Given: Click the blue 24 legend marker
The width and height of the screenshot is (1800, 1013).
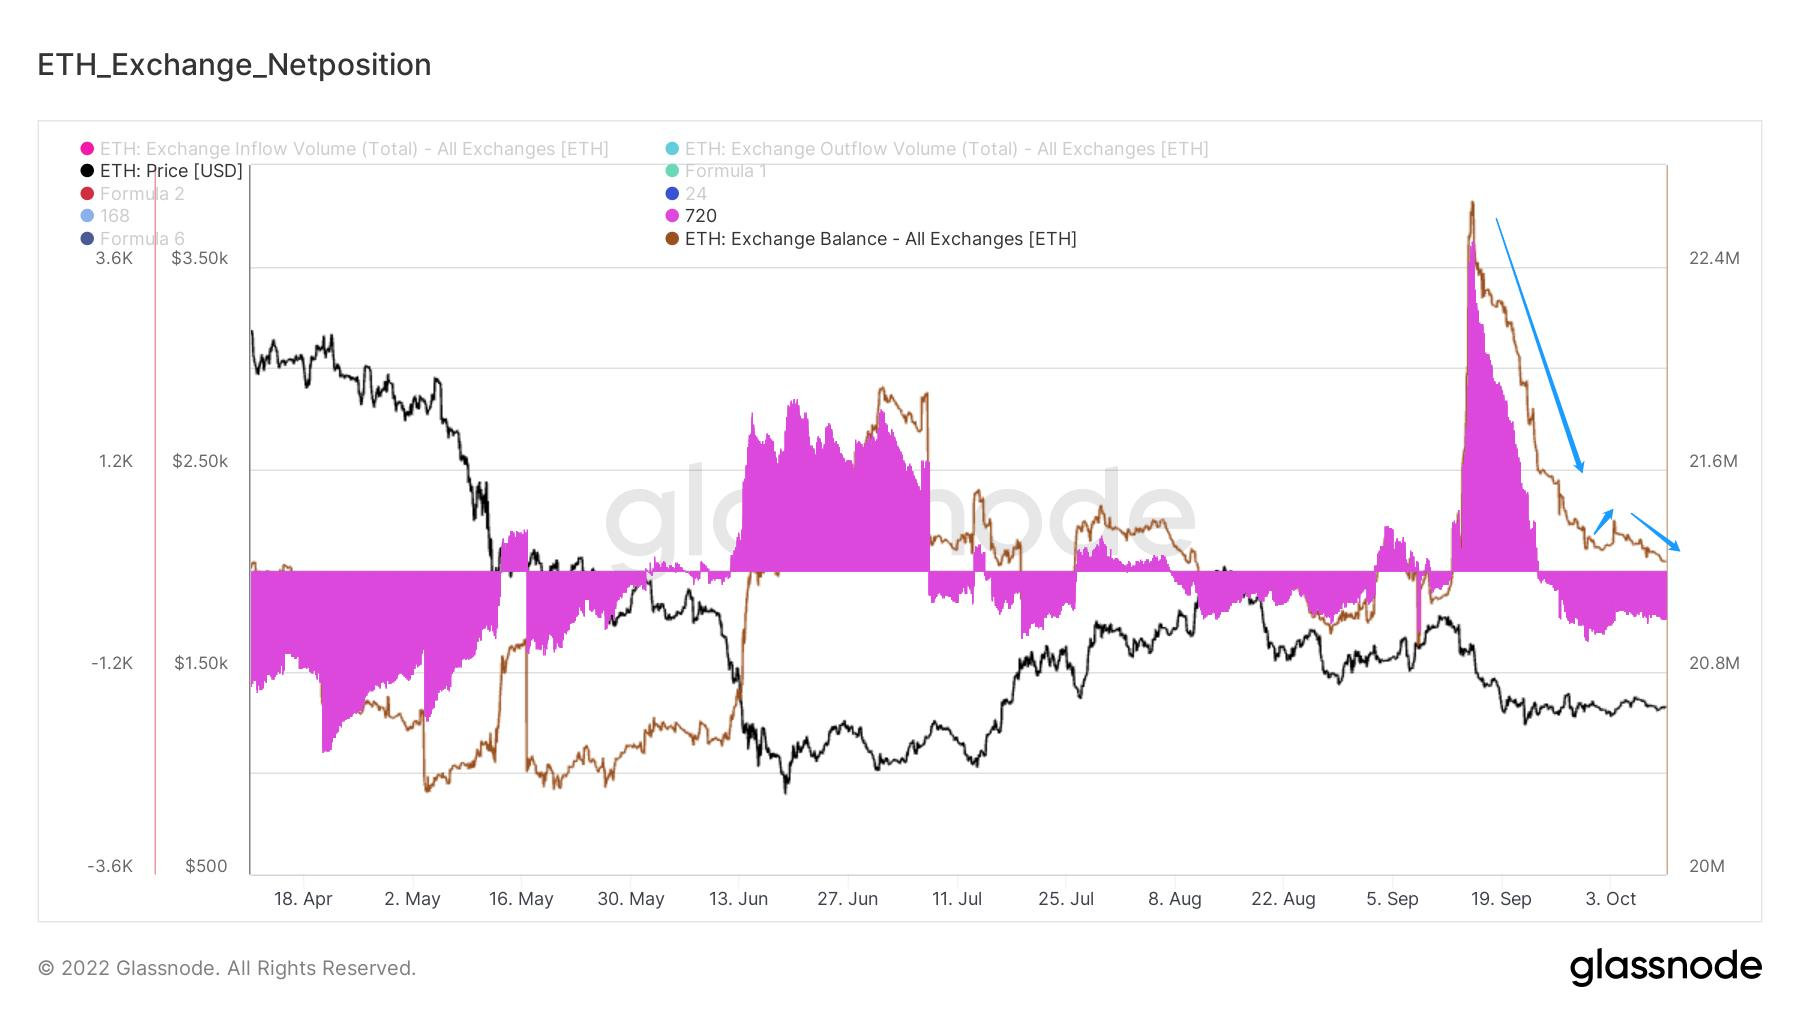Looking at the screenshot, I should [672, 194].
